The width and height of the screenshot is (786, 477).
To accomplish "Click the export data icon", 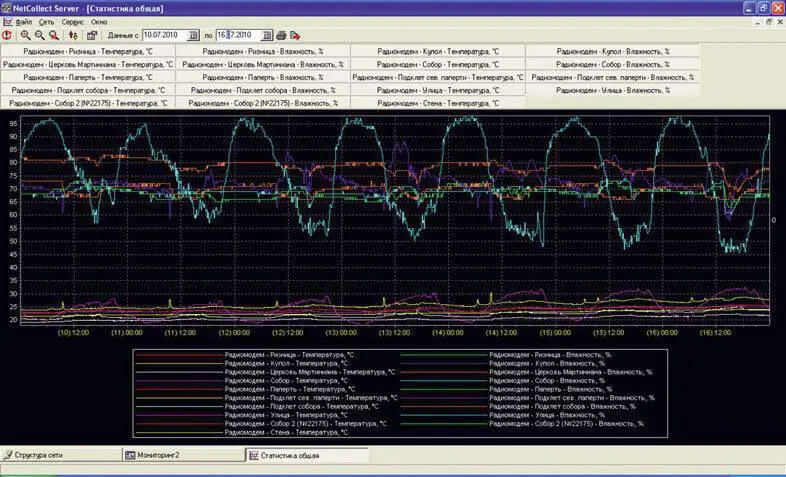I will pos(295,35).
